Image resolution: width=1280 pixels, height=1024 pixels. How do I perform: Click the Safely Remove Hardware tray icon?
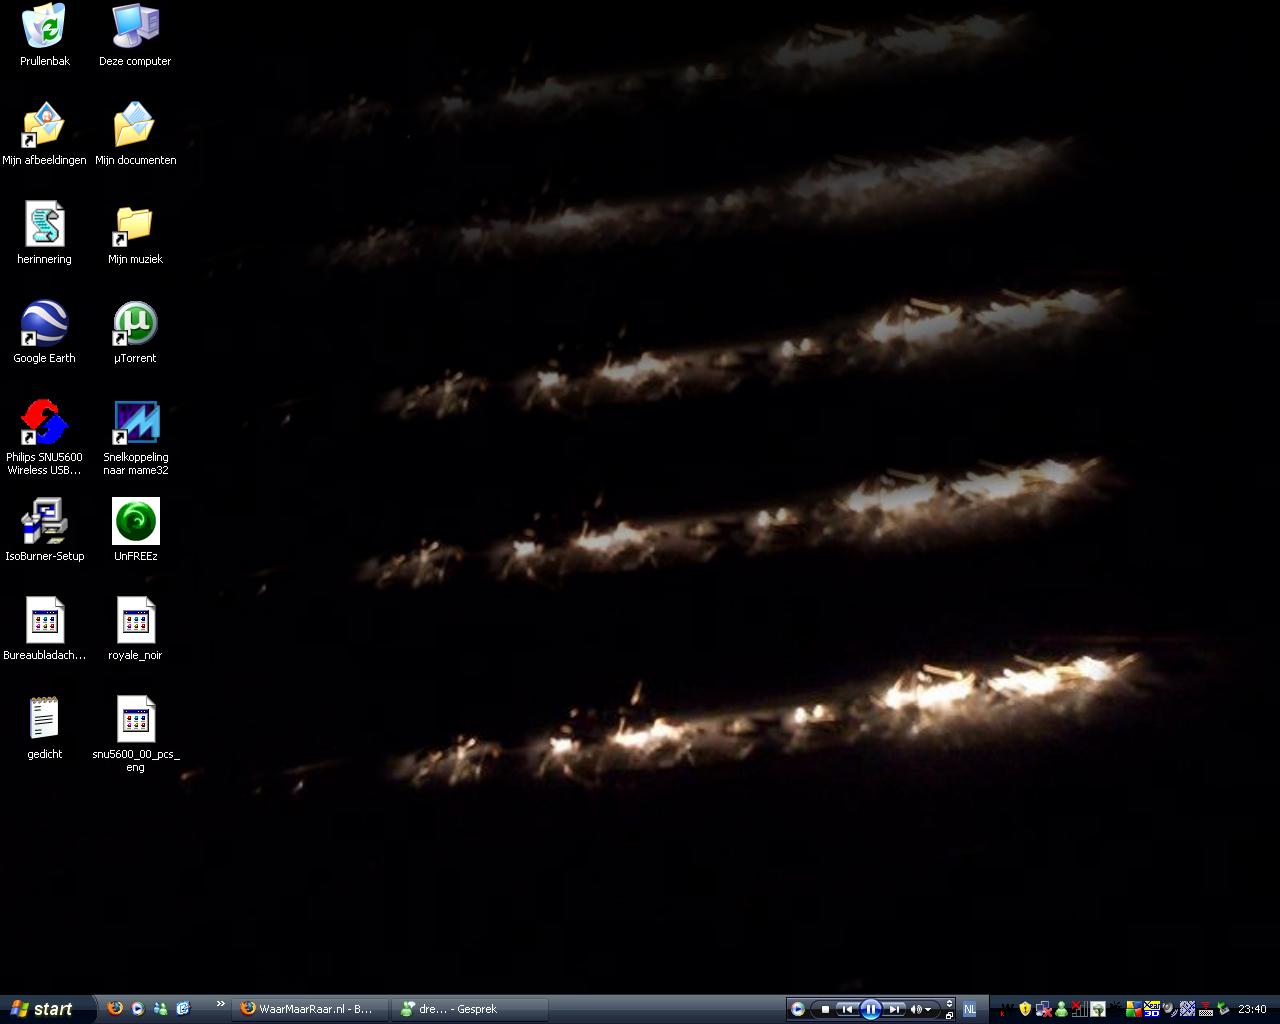[1223, 1009]
